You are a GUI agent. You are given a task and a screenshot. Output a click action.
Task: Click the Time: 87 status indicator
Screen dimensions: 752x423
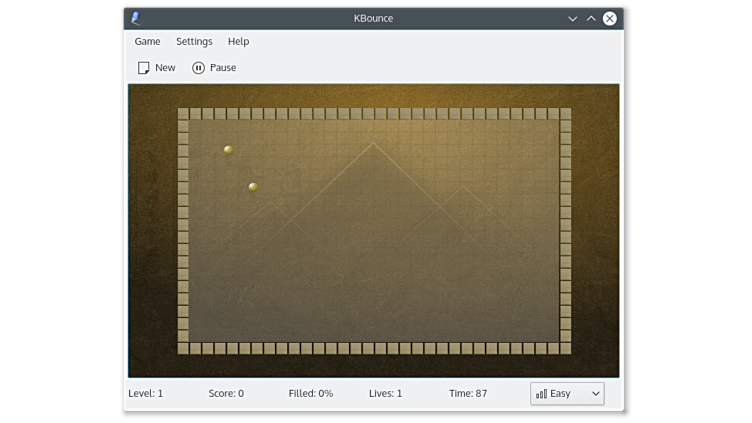click(468, 394)
